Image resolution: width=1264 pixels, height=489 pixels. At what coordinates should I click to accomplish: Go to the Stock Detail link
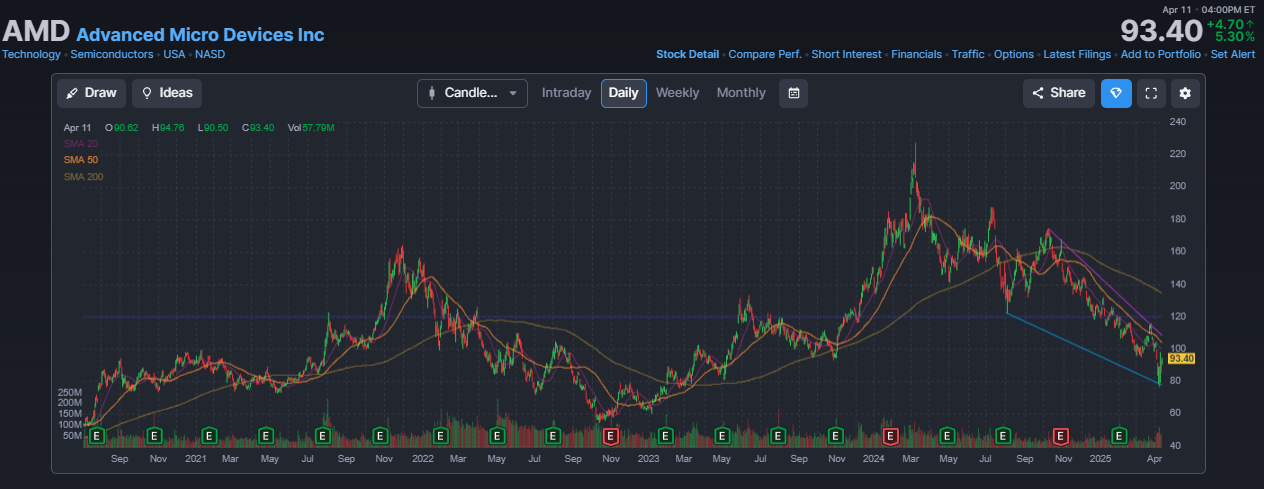[687, 54]
